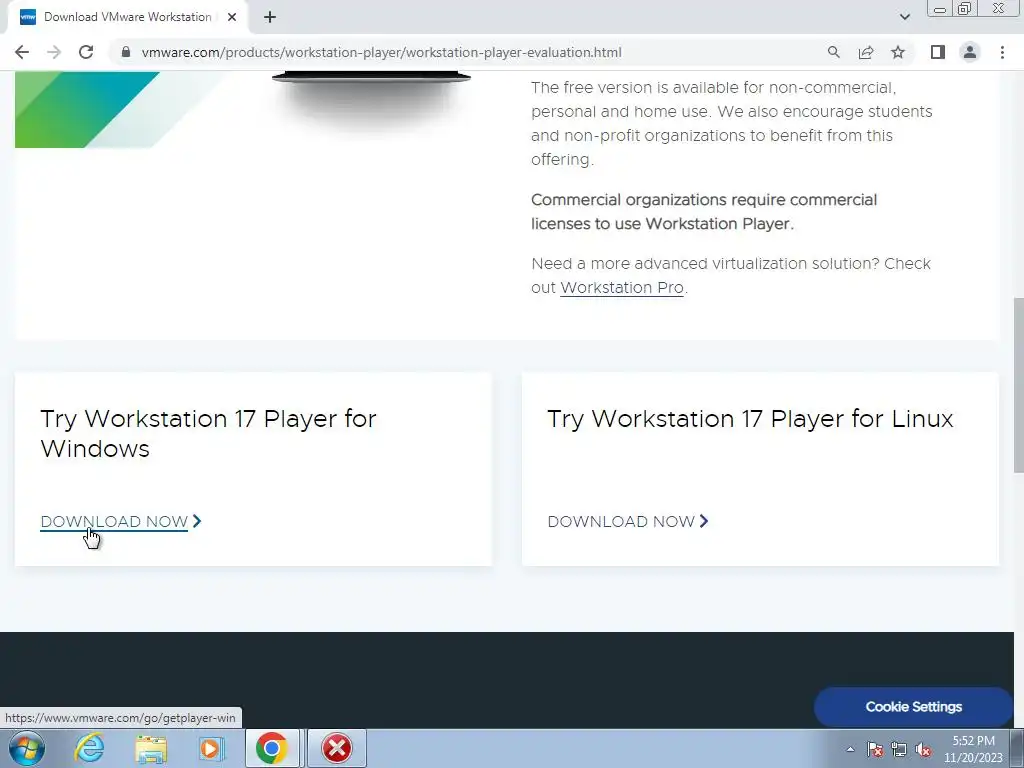Image resolution: width=1024 pixels, height=768 pixels.
Task: Click the share page icon
Action: point(866,52)
